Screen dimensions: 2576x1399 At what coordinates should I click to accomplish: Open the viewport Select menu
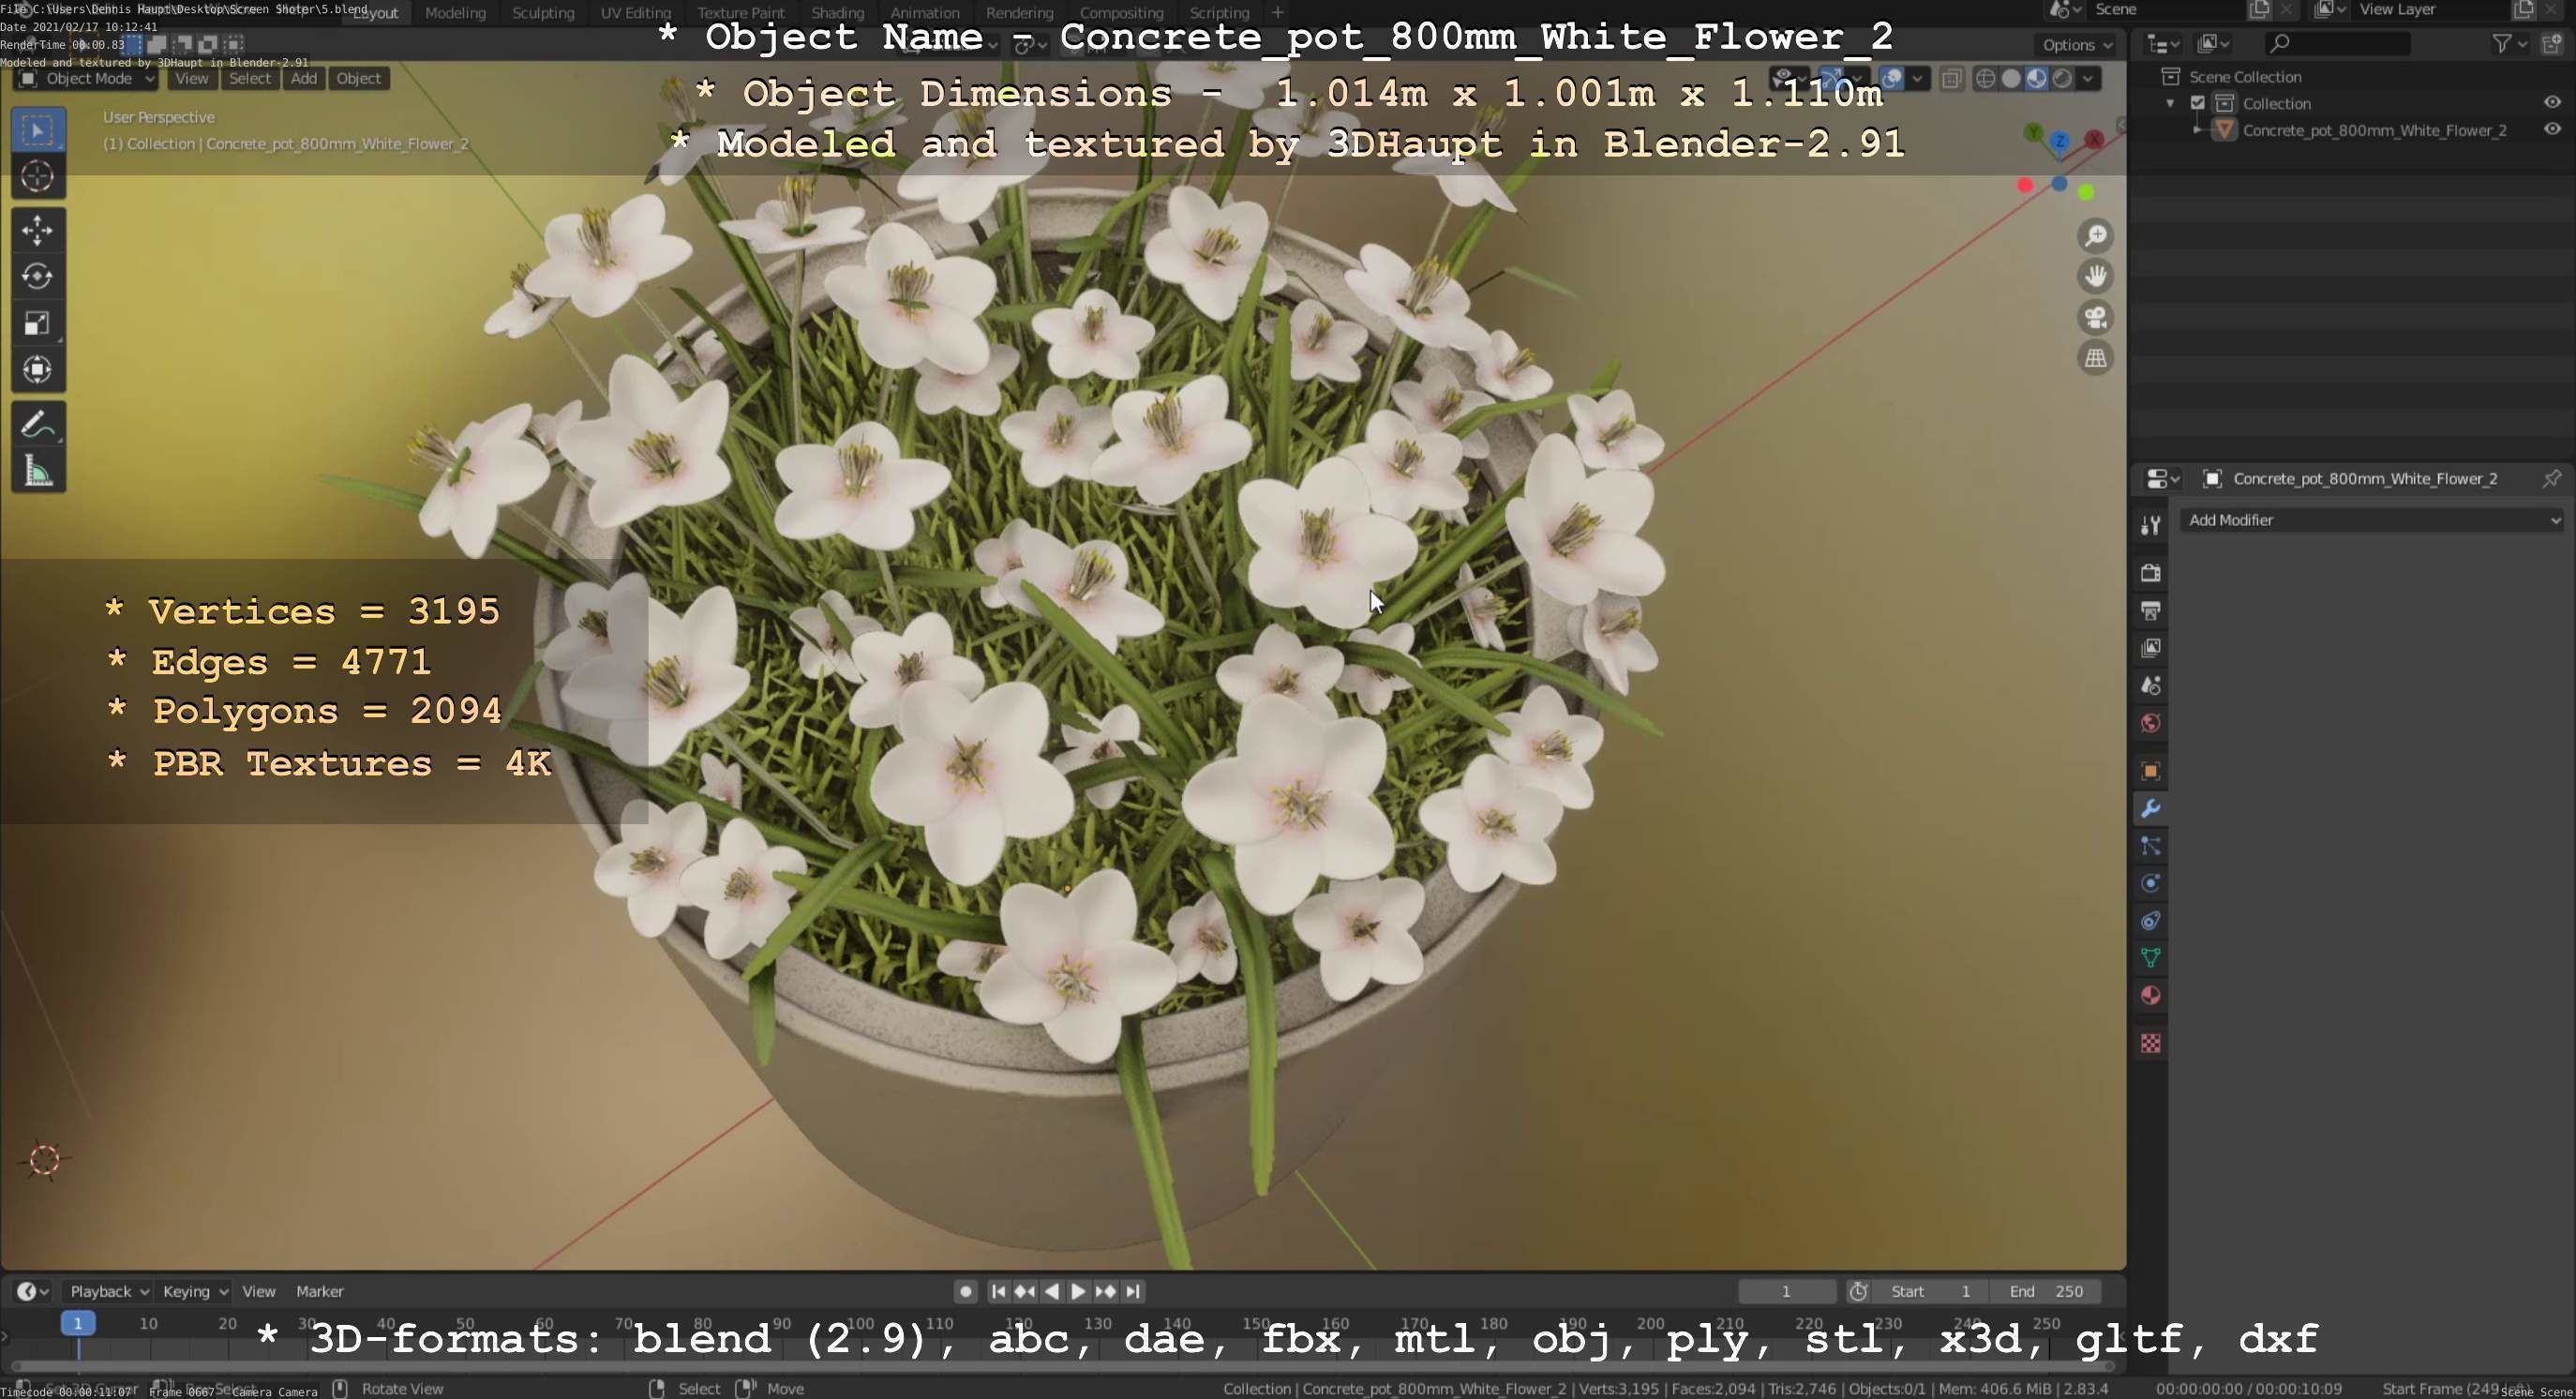point(249,79)
